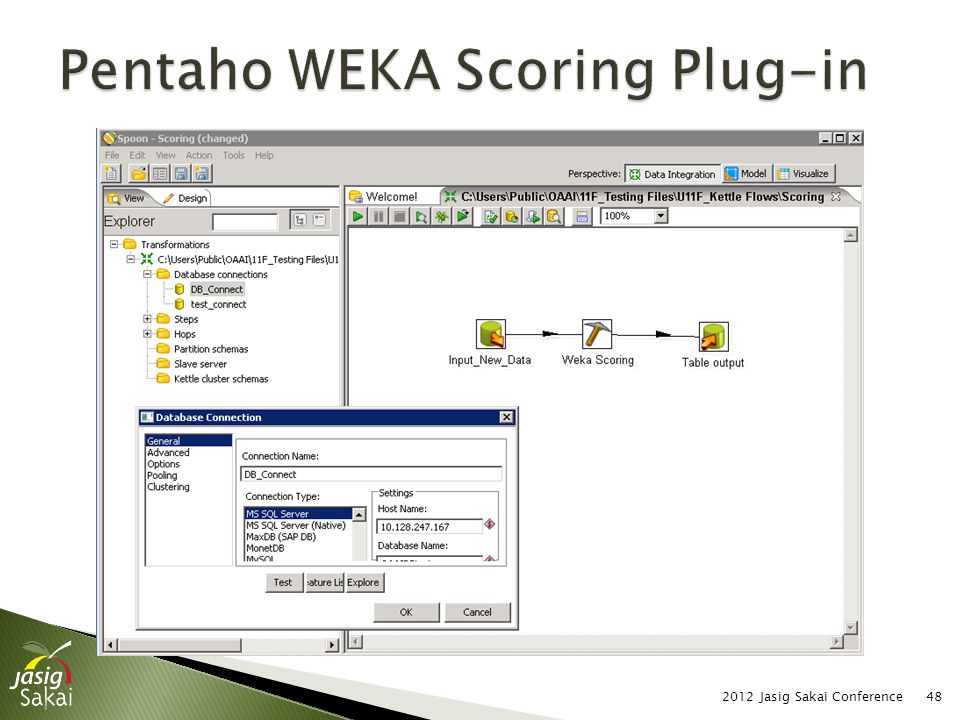This screenshot has width=960, height=720.
Task: Click the Explore button in the dialog
Action: coord(364,582)
